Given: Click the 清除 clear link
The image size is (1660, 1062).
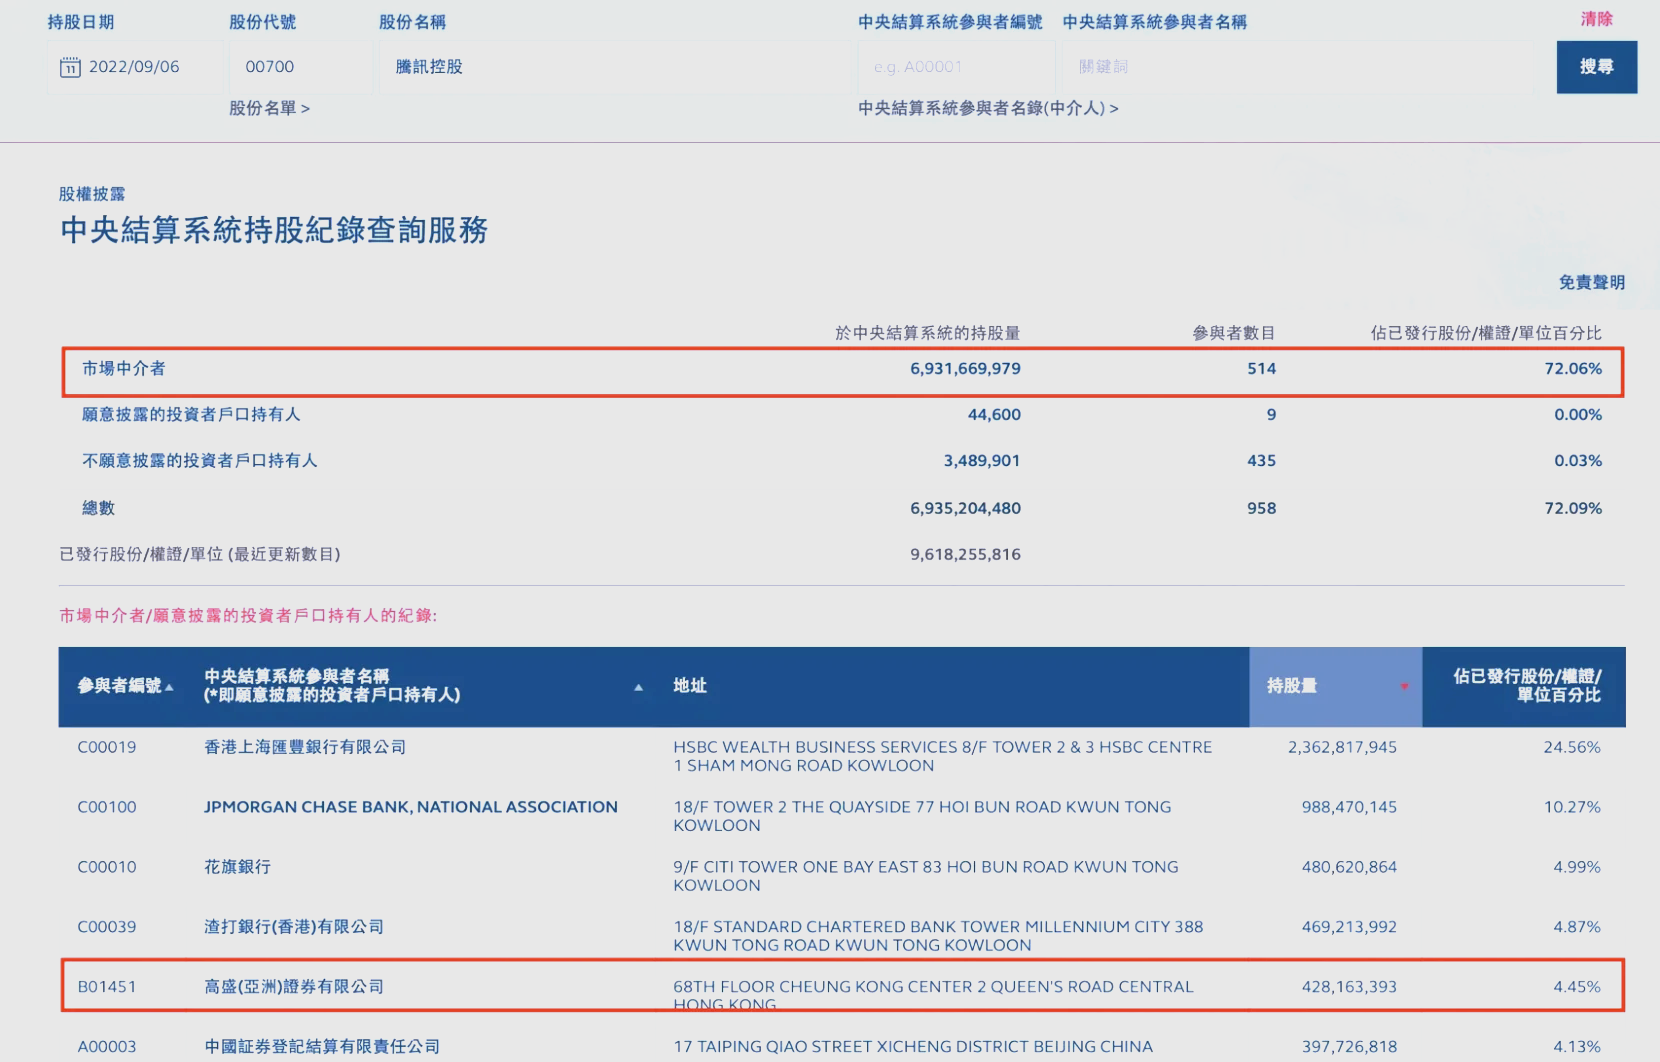Looking at the screenshot, I should tap(1596, 19).
